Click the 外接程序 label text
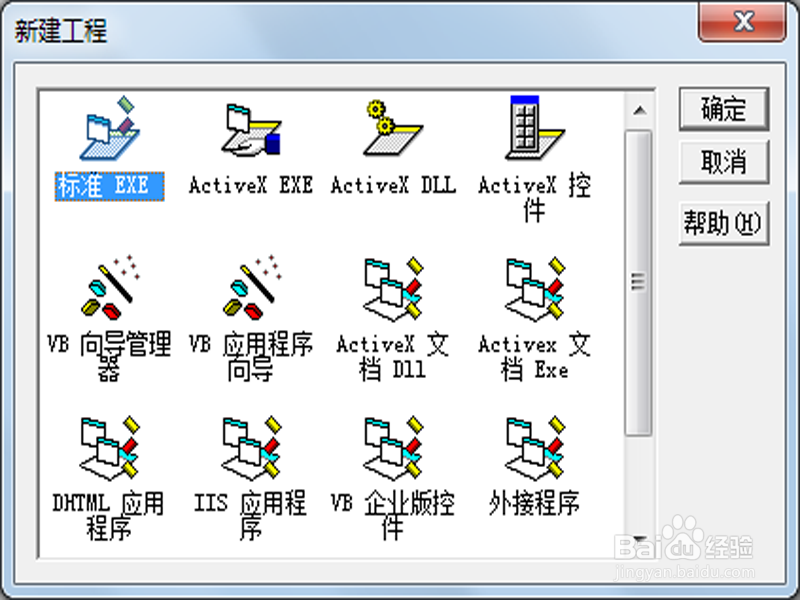This screenshot has width=800, height=600. pos(535,504)
